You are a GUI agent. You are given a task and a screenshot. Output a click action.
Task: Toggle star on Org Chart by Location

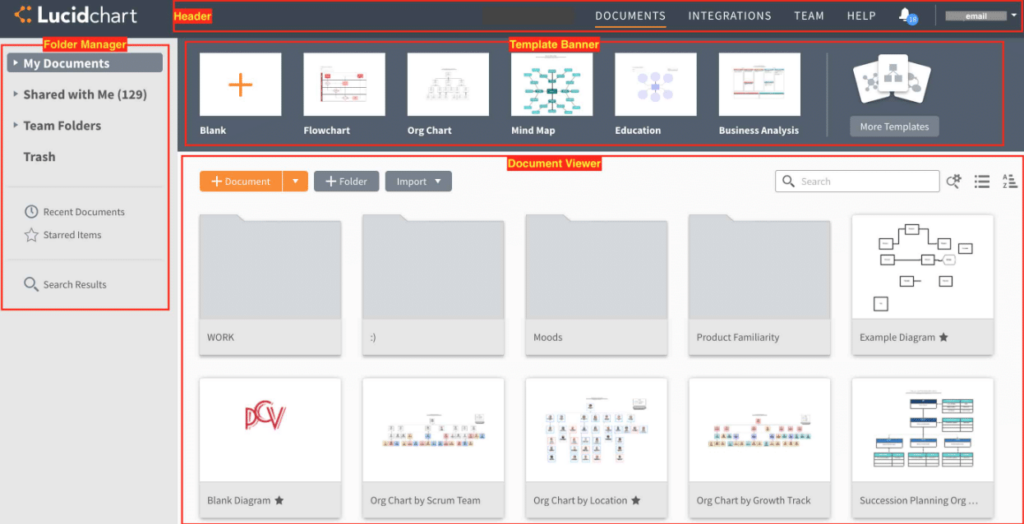[x=636, y=501]
